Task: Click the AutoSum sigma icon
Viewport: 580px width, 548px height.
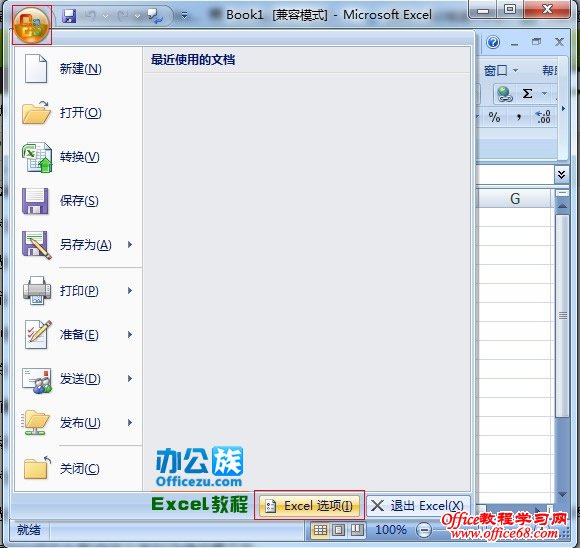Action: click(x=527, y=93)
